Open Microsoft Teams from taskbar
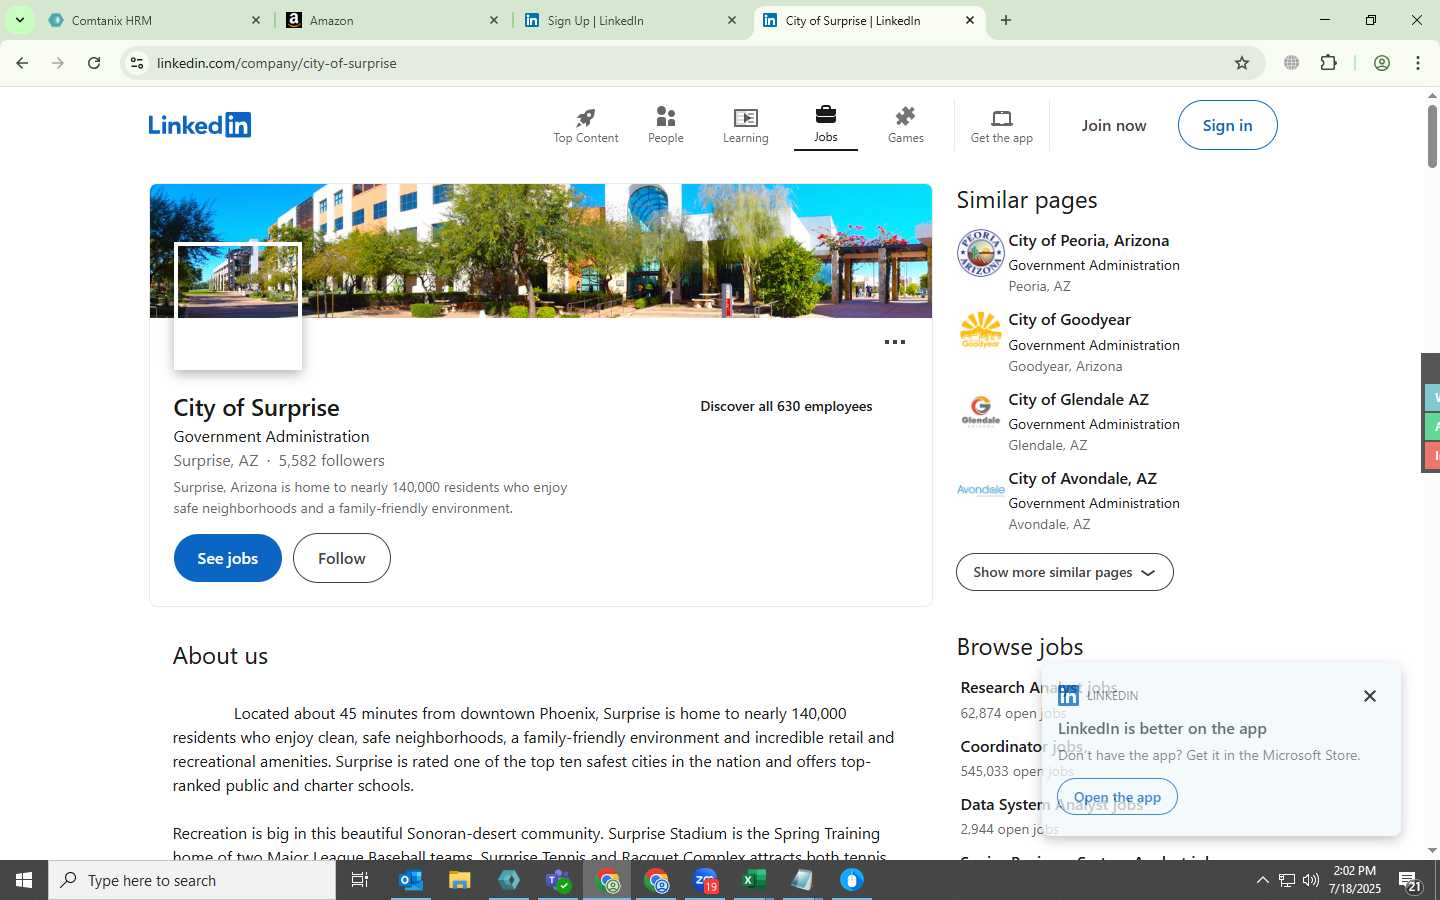The image size is (1440, 900). click(558, 880)
